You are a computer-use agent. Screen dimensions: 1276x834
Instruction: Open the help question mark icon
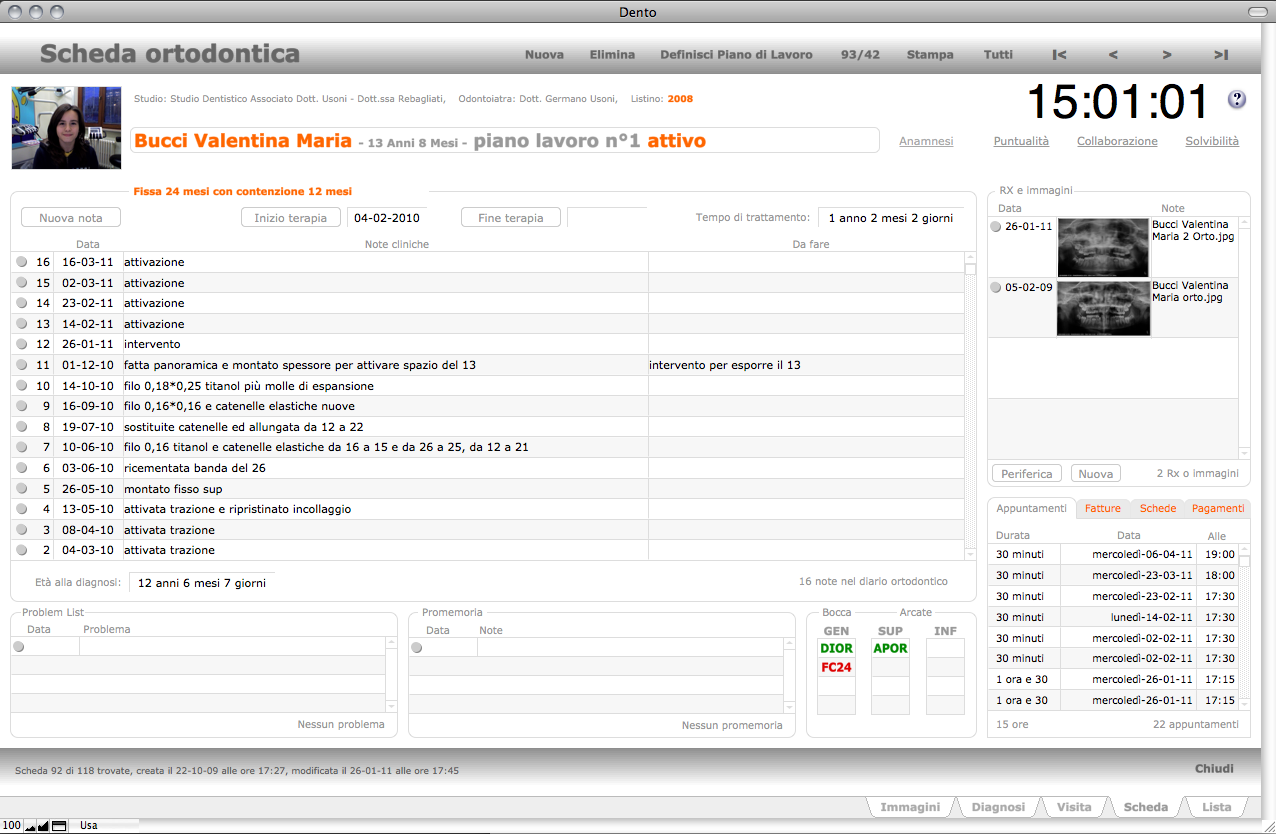pos(1237,99)
